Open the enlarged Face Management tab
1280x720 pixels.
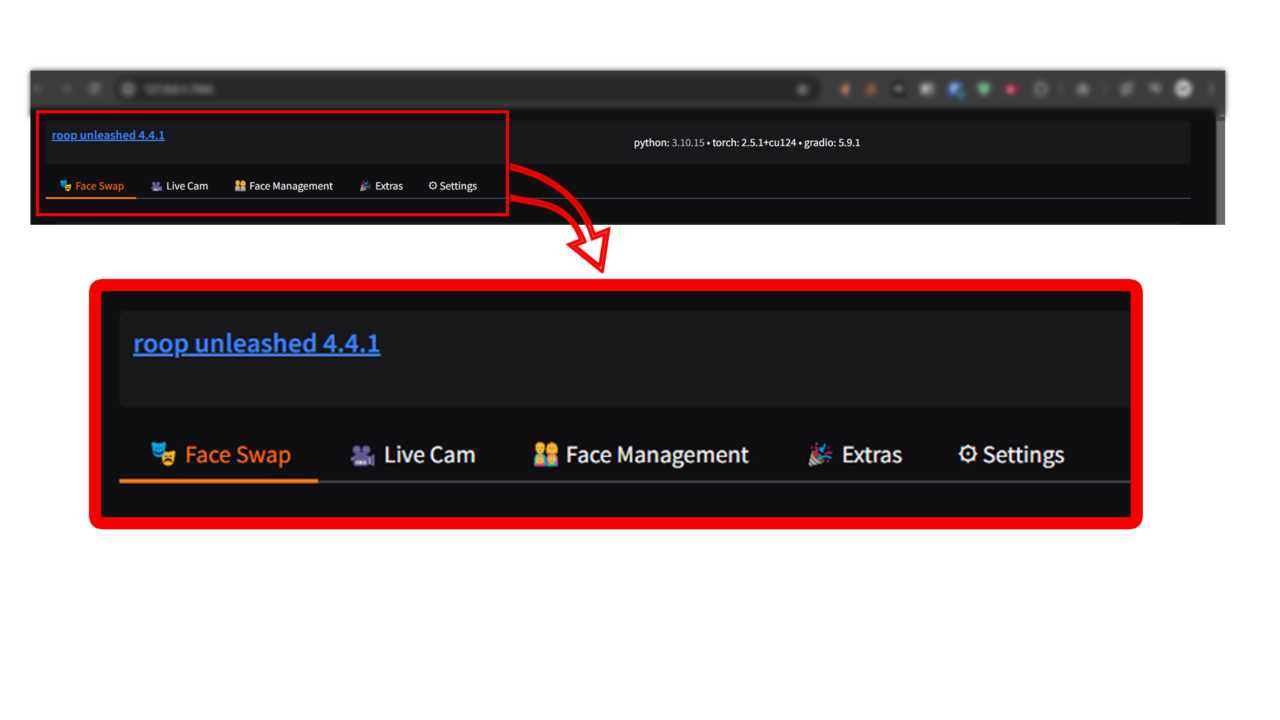tap(641, 455)
